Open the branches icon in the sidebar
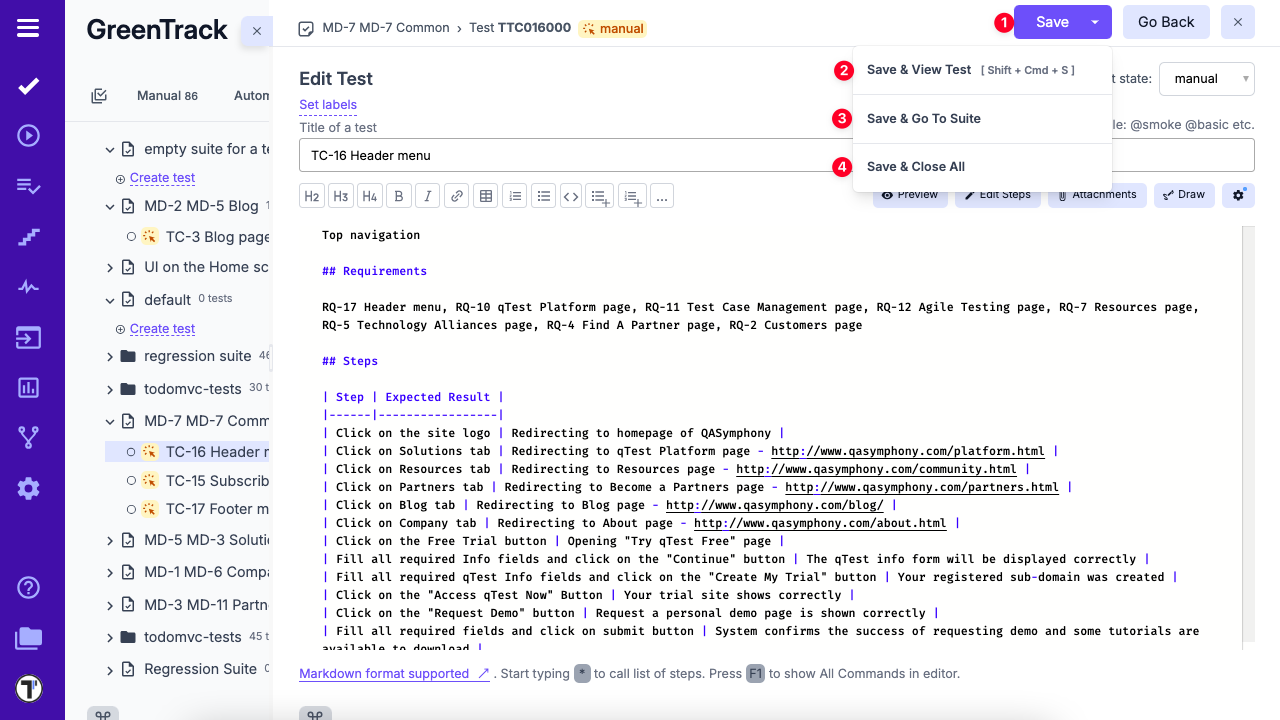The image size is (1280, 720). click(28, 437)
